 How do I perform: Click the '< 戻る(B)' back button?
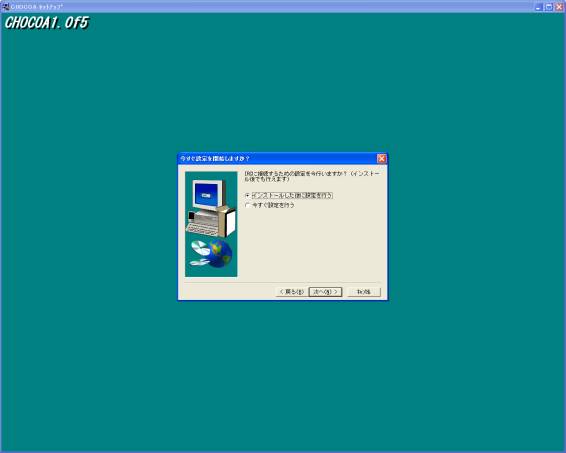292,292
